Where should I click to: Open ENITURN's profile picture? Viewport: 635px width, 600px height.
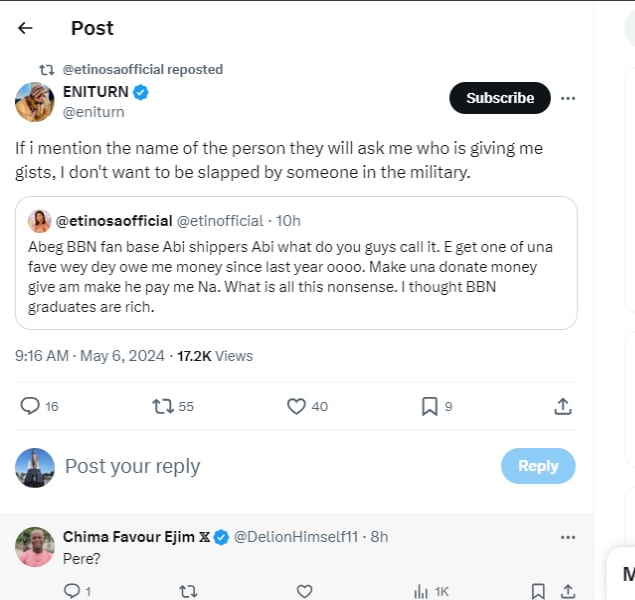[35, 102]
